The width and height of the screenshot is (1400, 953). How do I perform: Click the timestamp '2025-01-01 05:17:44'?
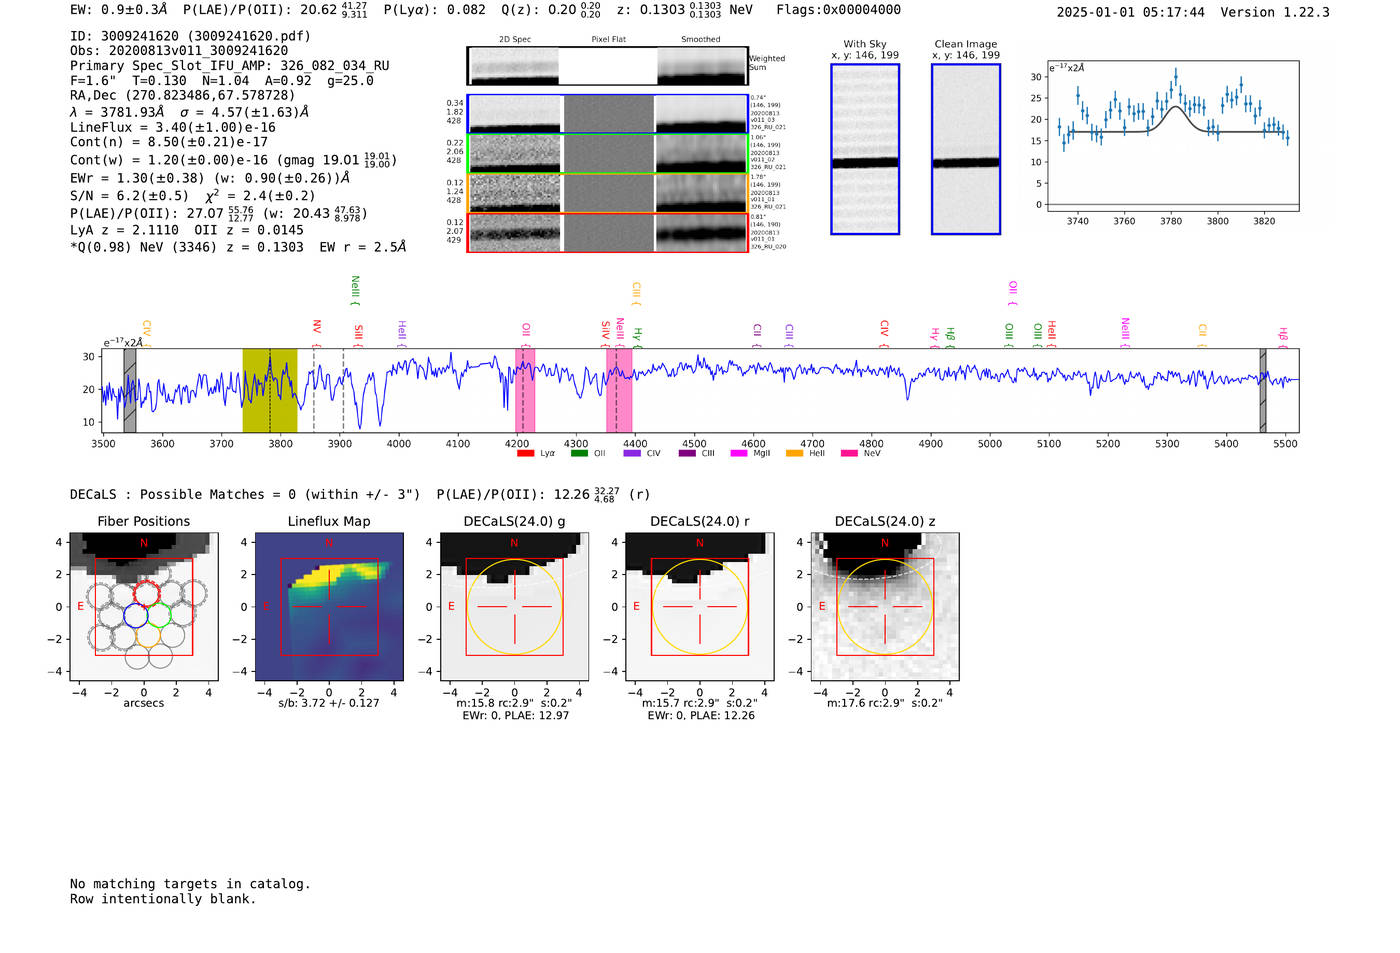coord(1131,13)
